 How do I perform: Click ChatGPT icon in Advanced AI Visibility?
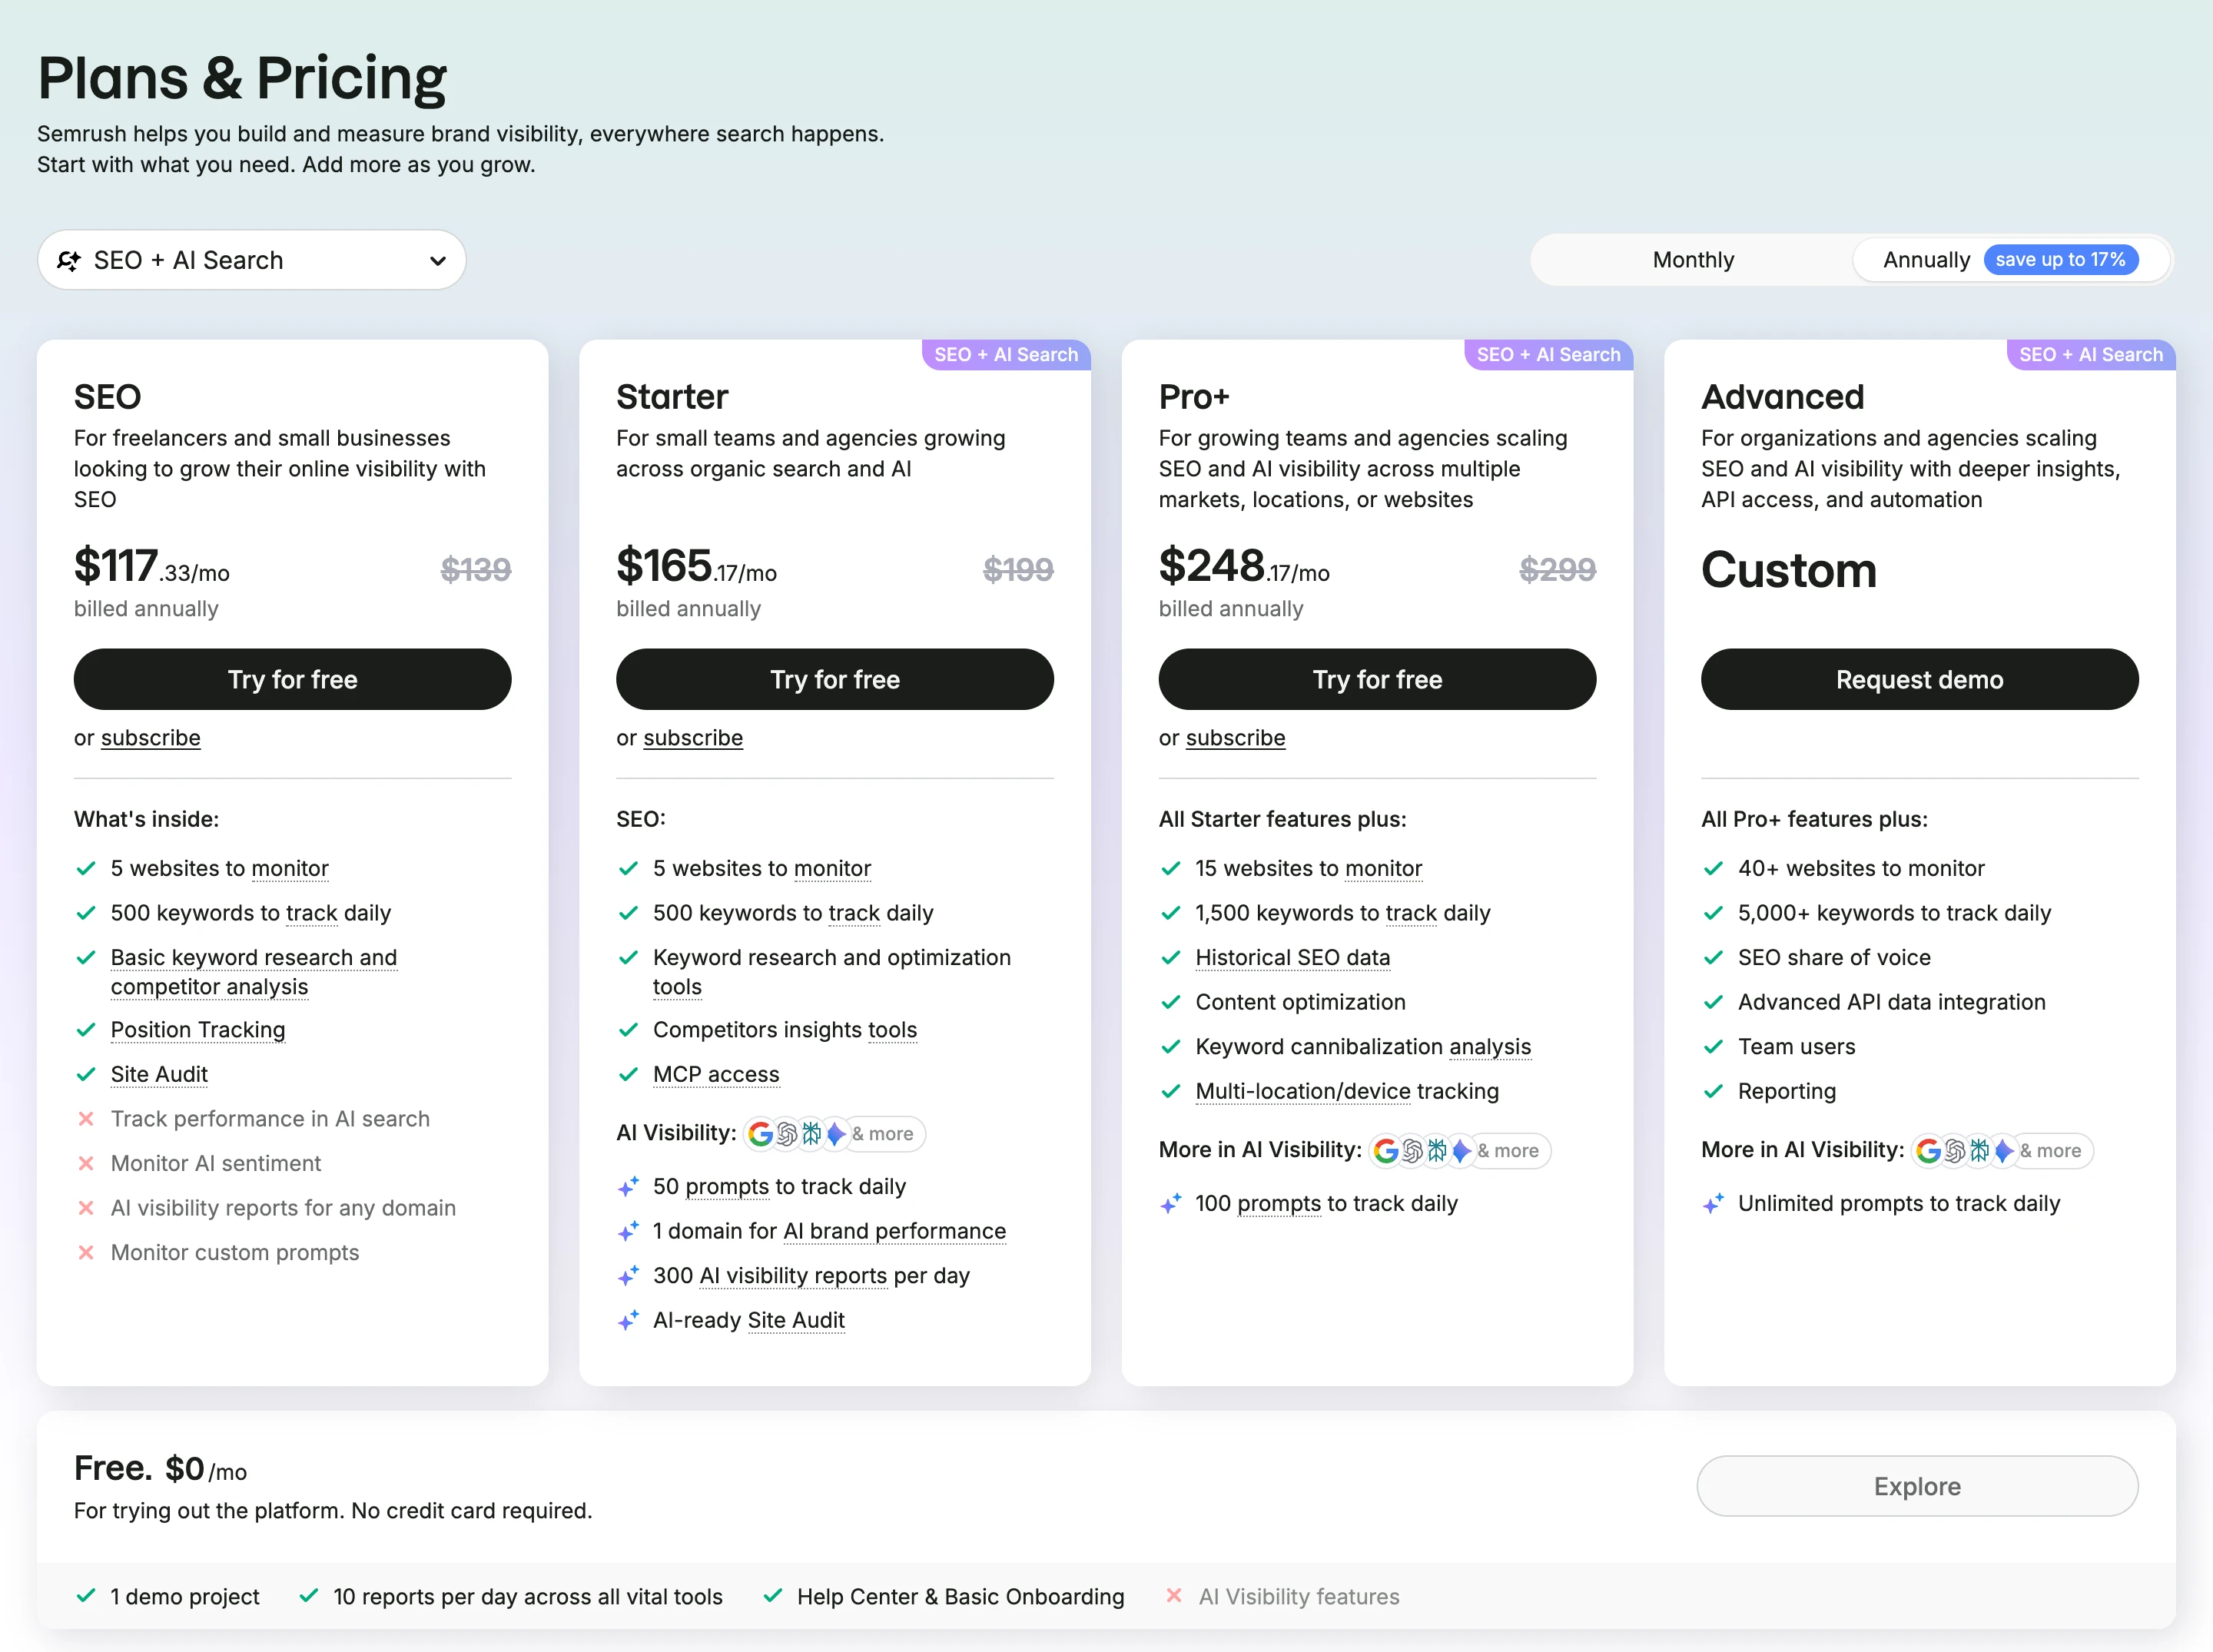[1955, 1151]
